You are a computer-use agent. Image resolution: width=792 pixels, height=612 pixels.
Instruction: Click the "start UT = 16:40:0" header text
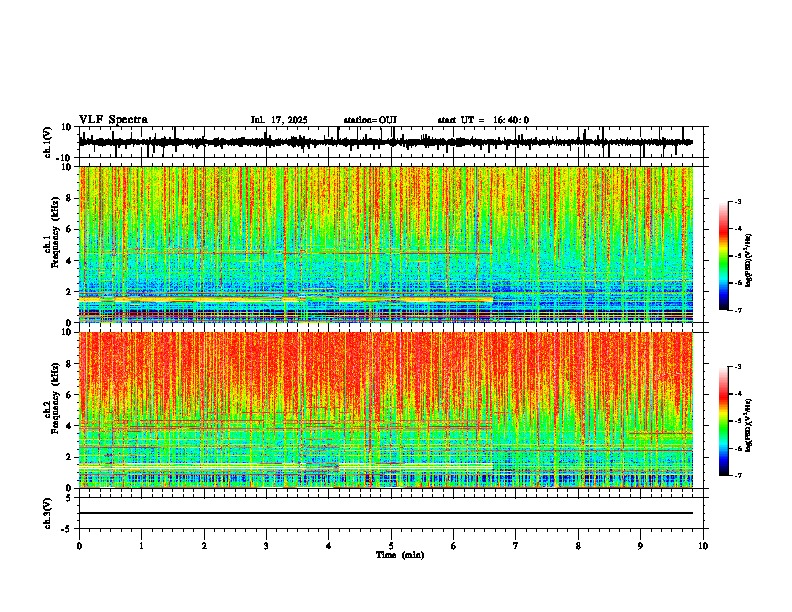coord(483,120)
